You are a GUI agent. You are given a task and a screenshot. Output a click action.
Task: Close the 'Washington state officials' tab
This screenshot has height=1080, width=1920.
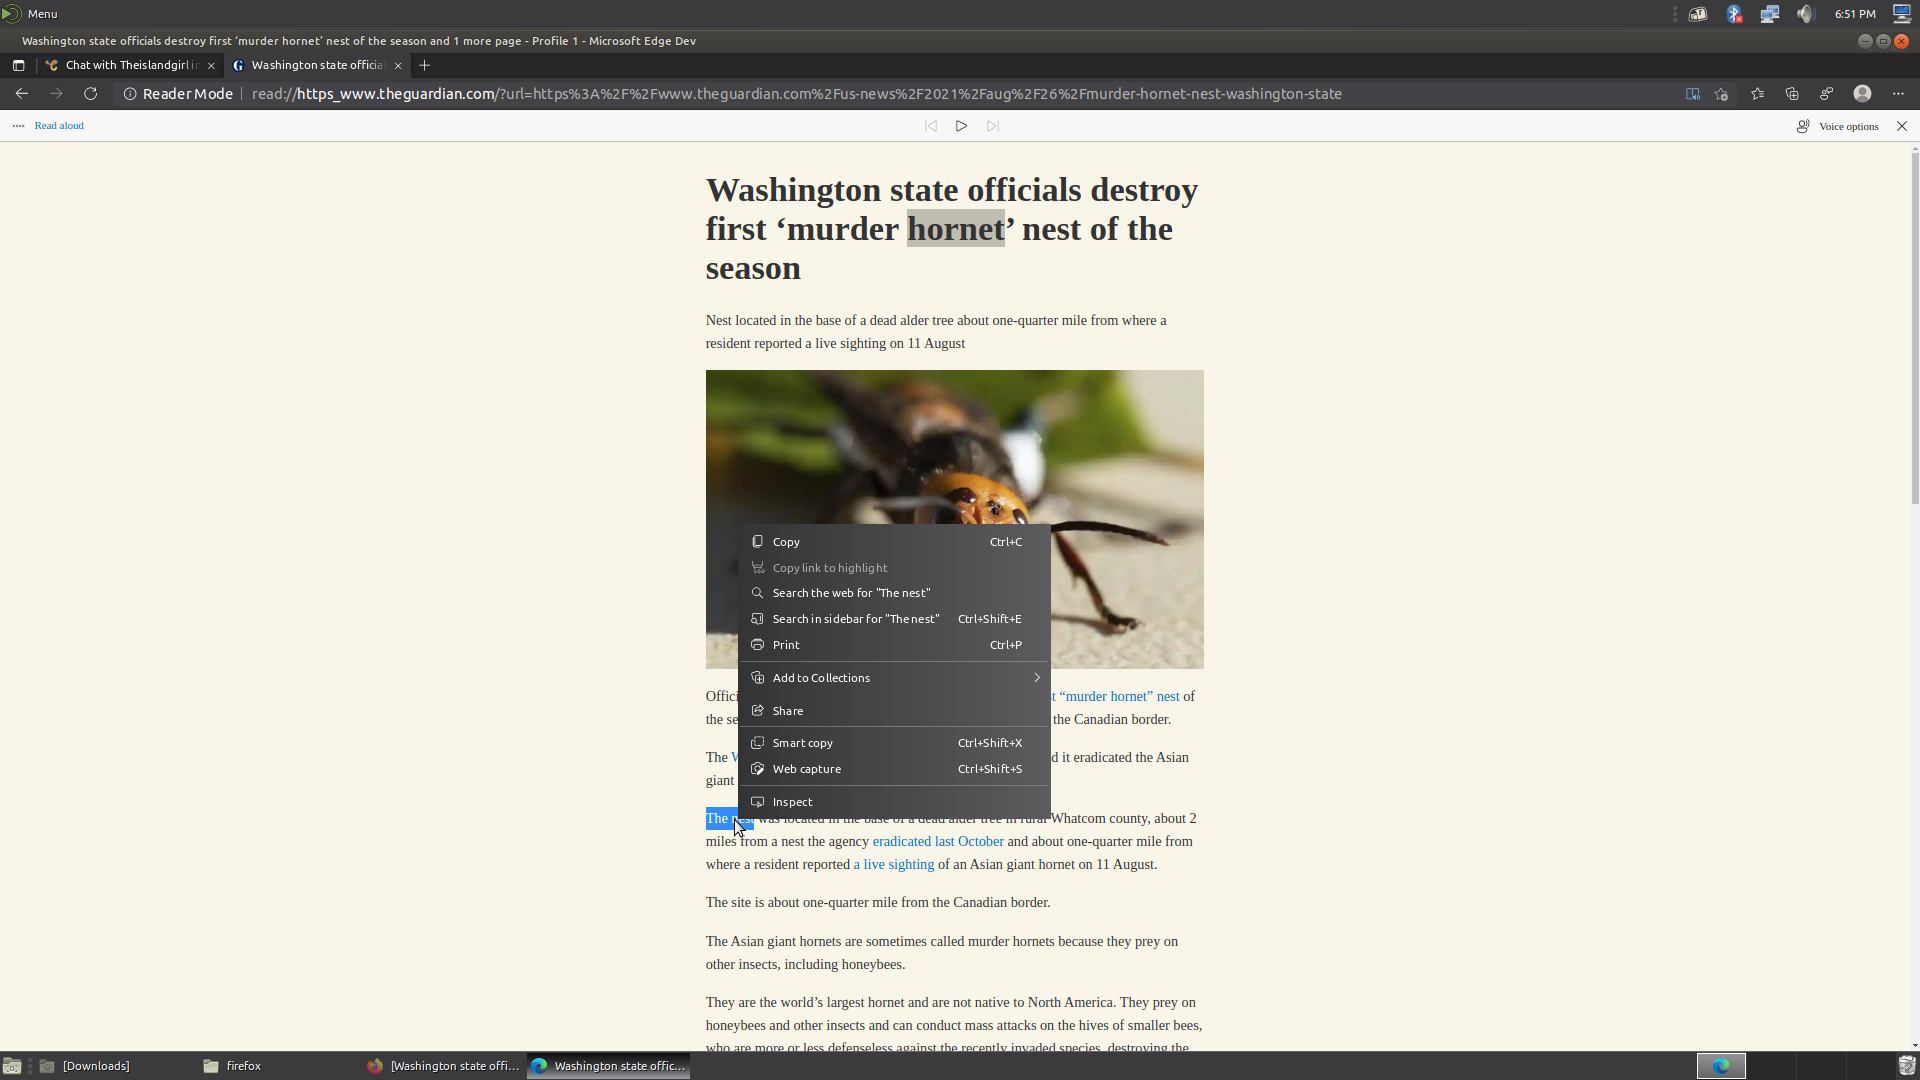pyautogui.click(x=398, y=66)
